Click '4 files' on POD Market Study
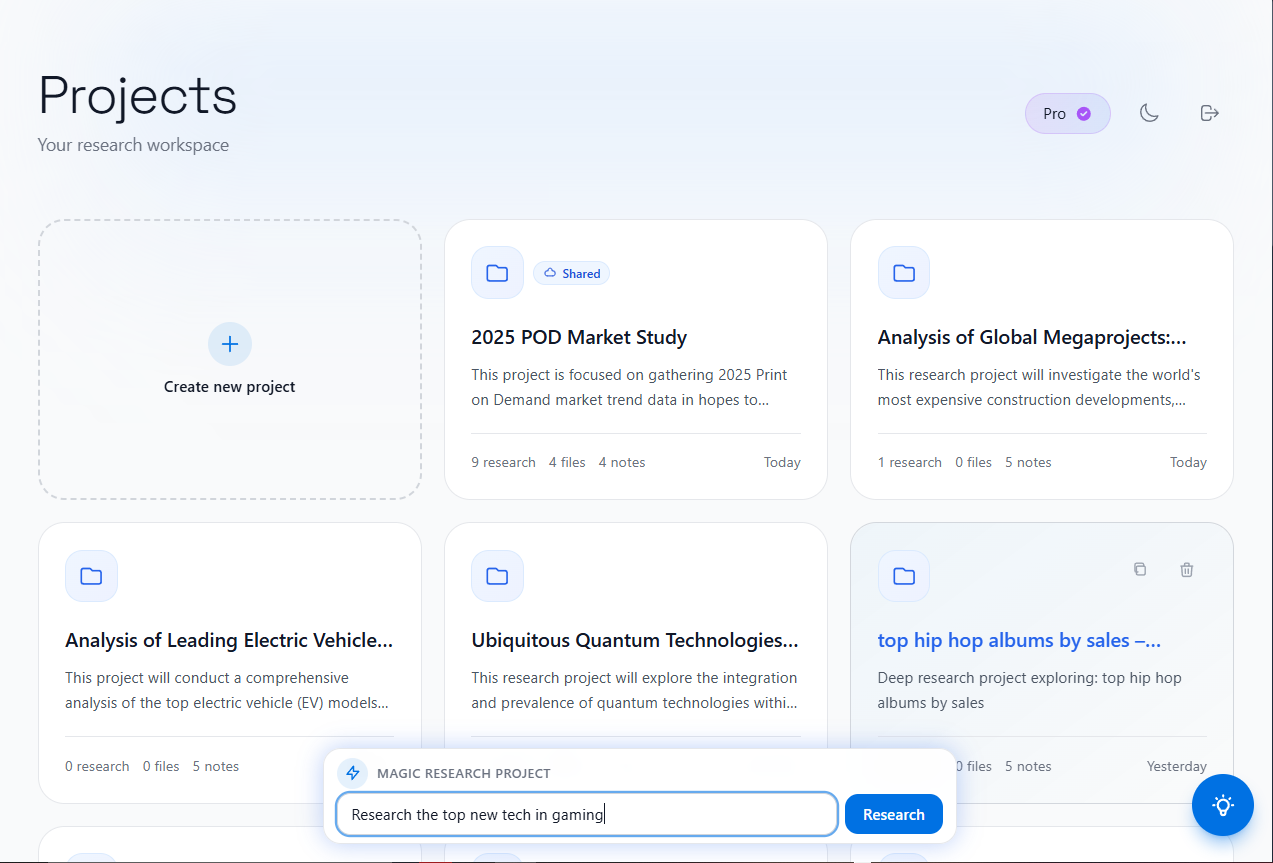The width and height of the screenshot is (1273, 863). pyautogui.click(x=567, y=462)
